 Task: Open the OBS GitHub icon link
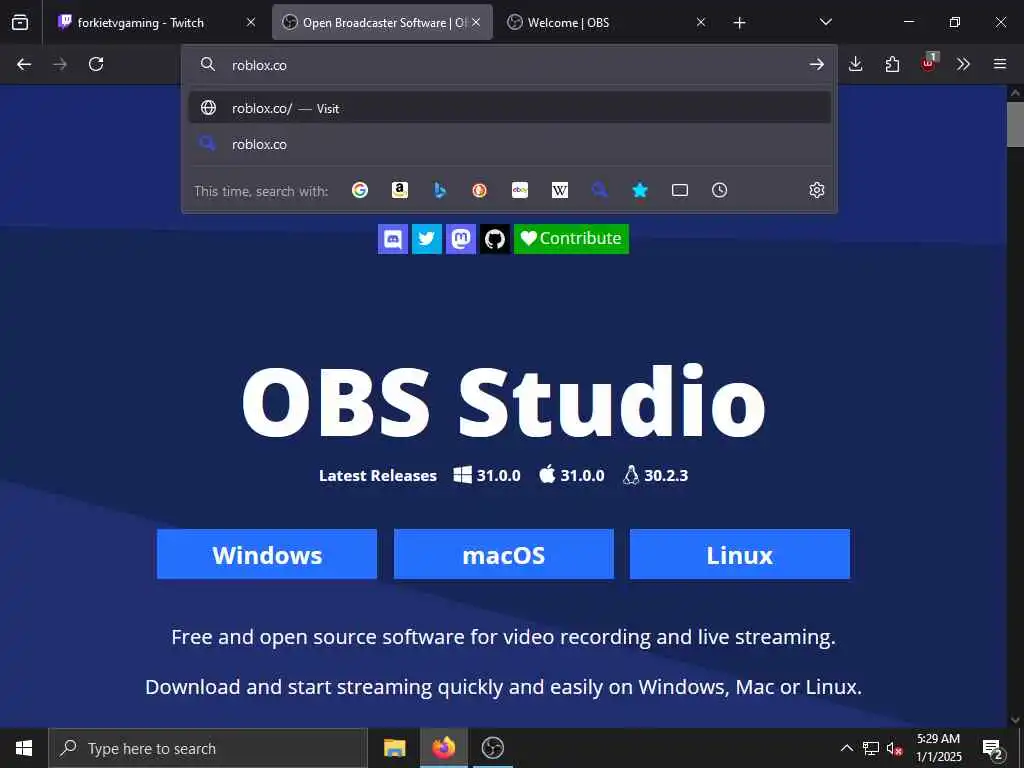coord(494,238)
